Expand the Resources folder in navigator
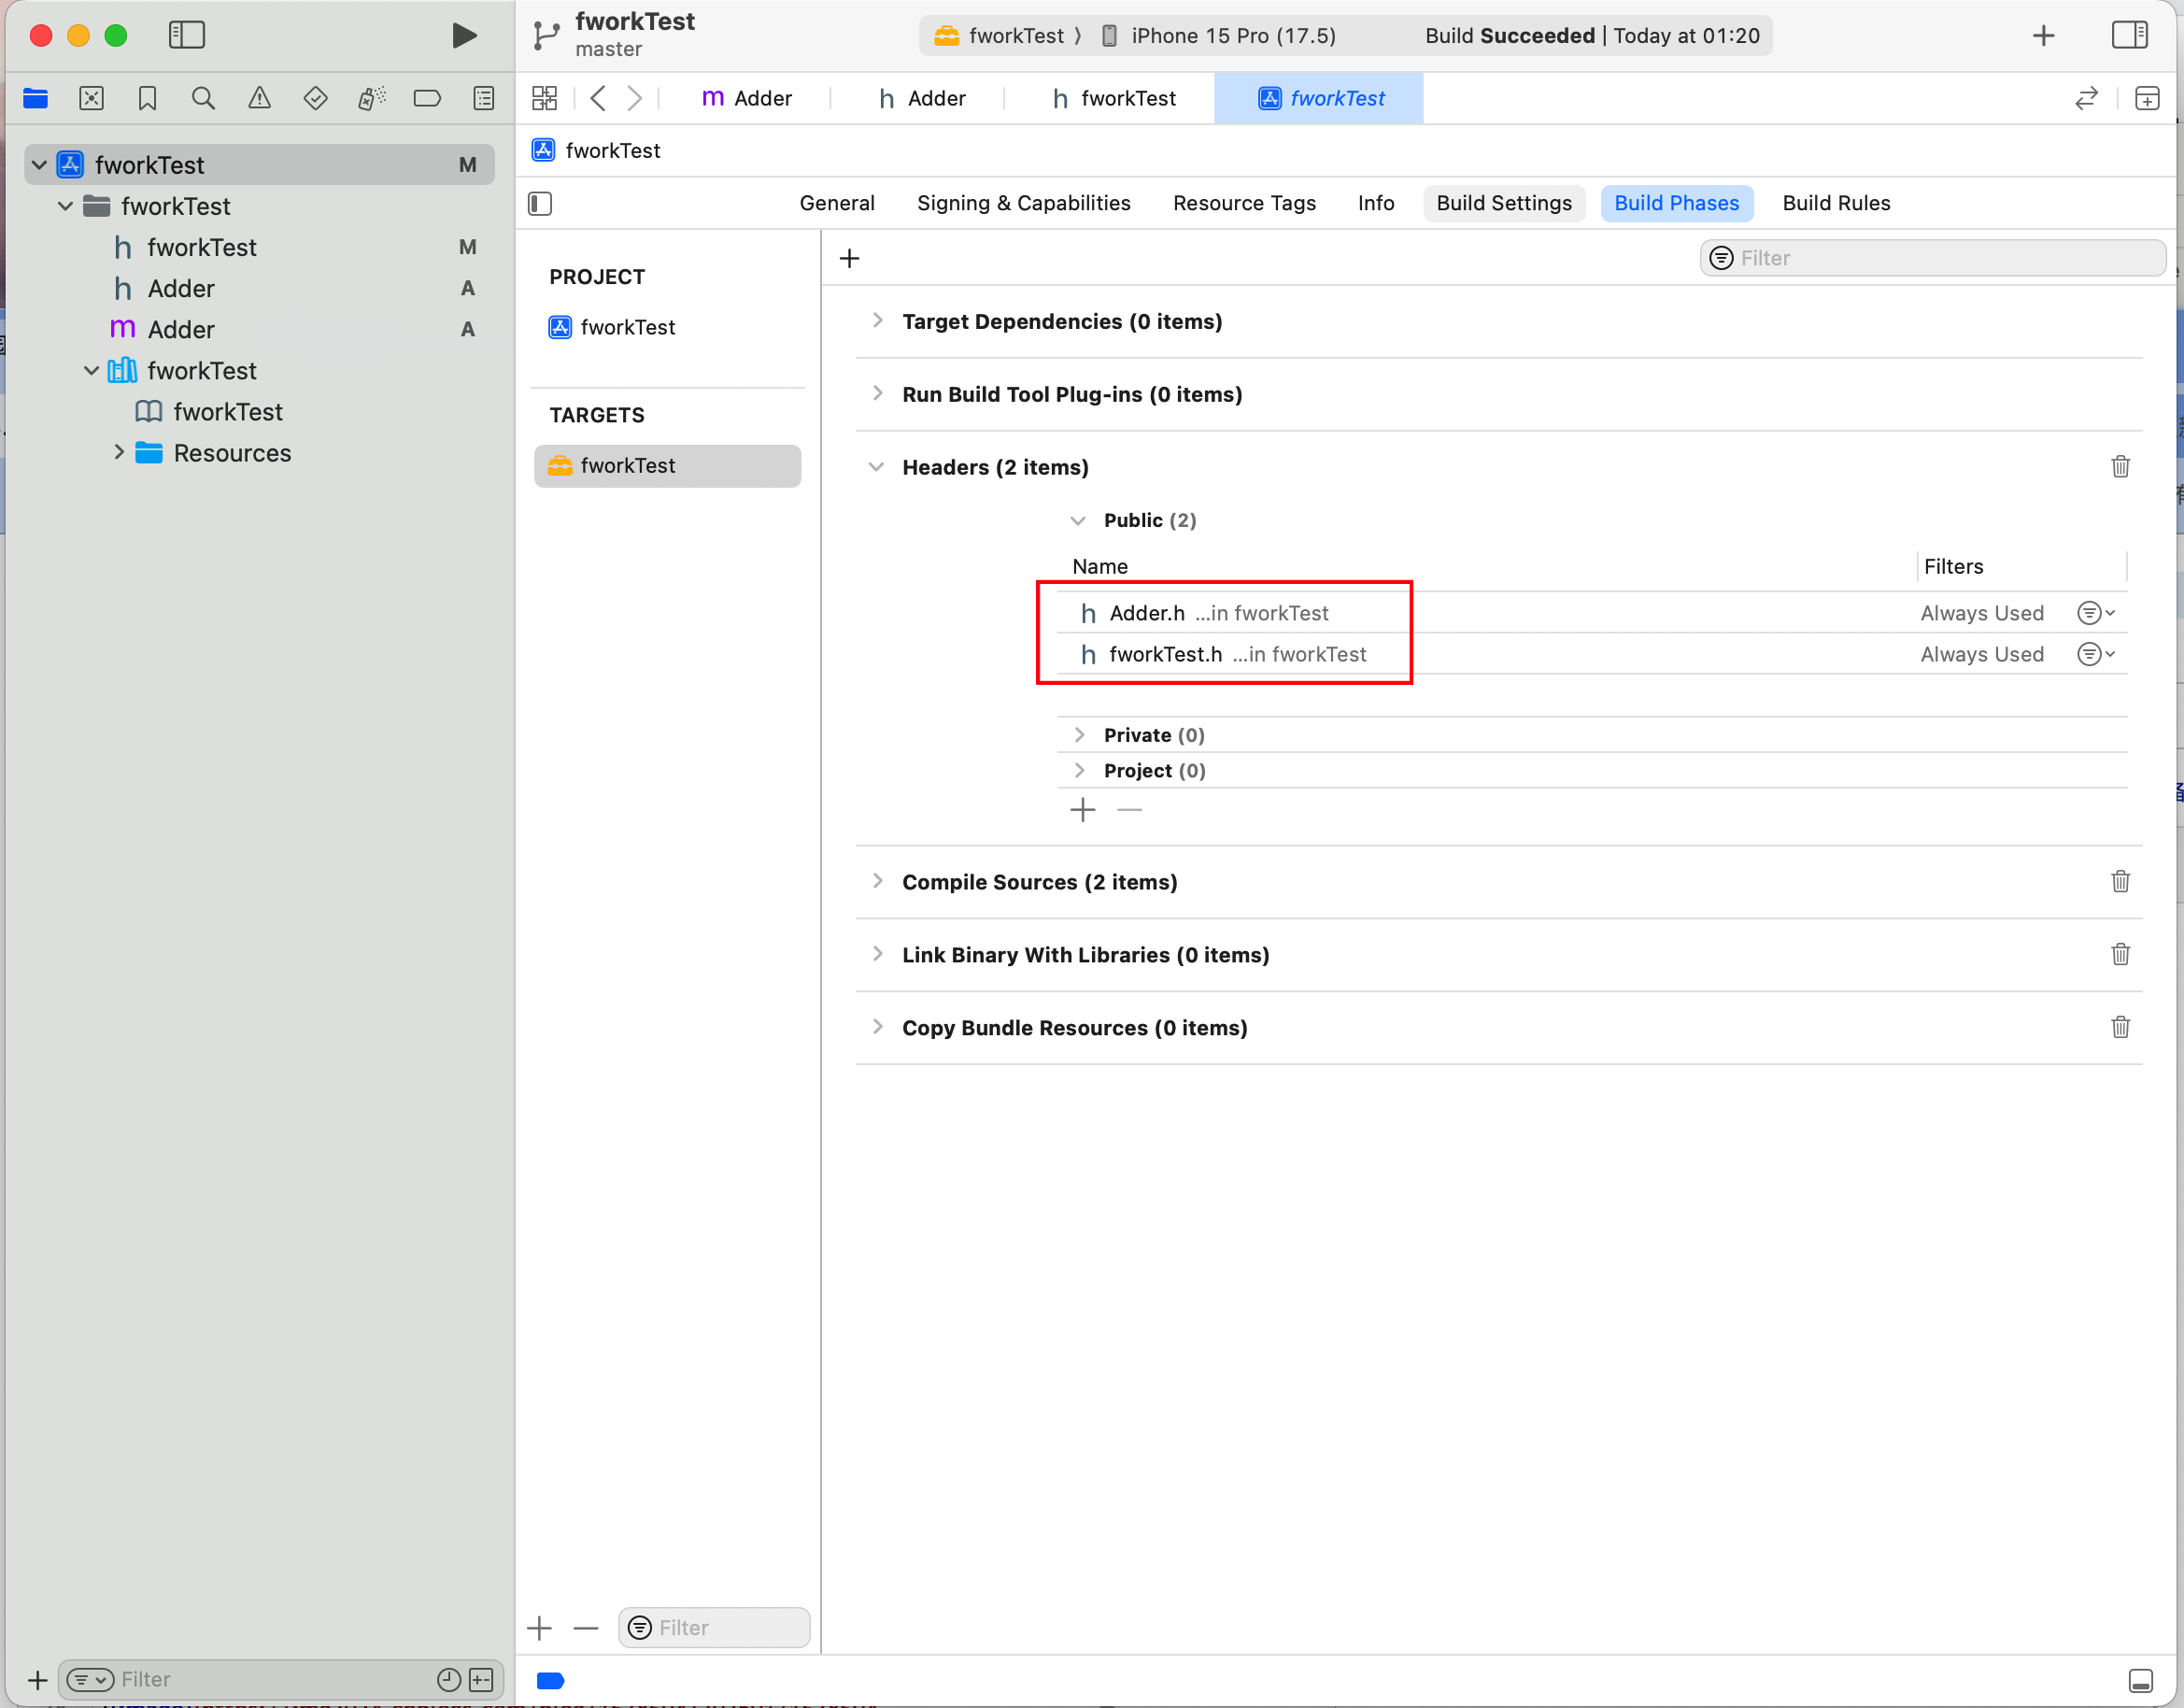 coord(119,452)
